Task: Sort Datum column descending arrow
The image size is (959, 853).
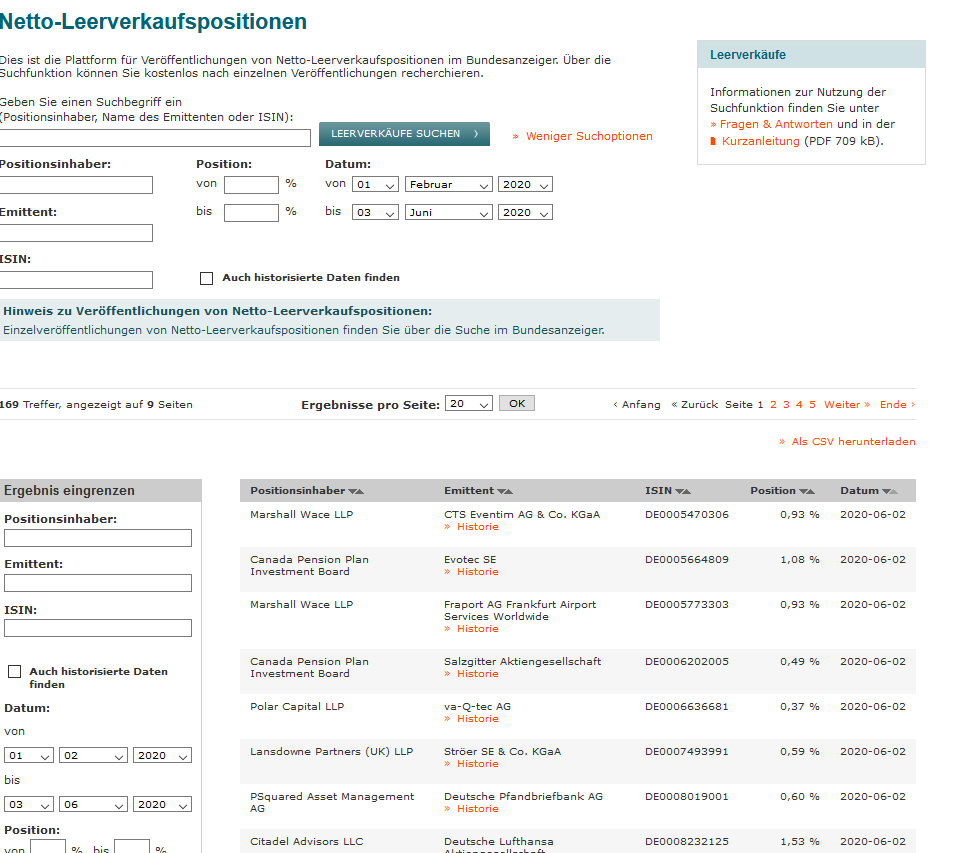Action: (886, 491)
